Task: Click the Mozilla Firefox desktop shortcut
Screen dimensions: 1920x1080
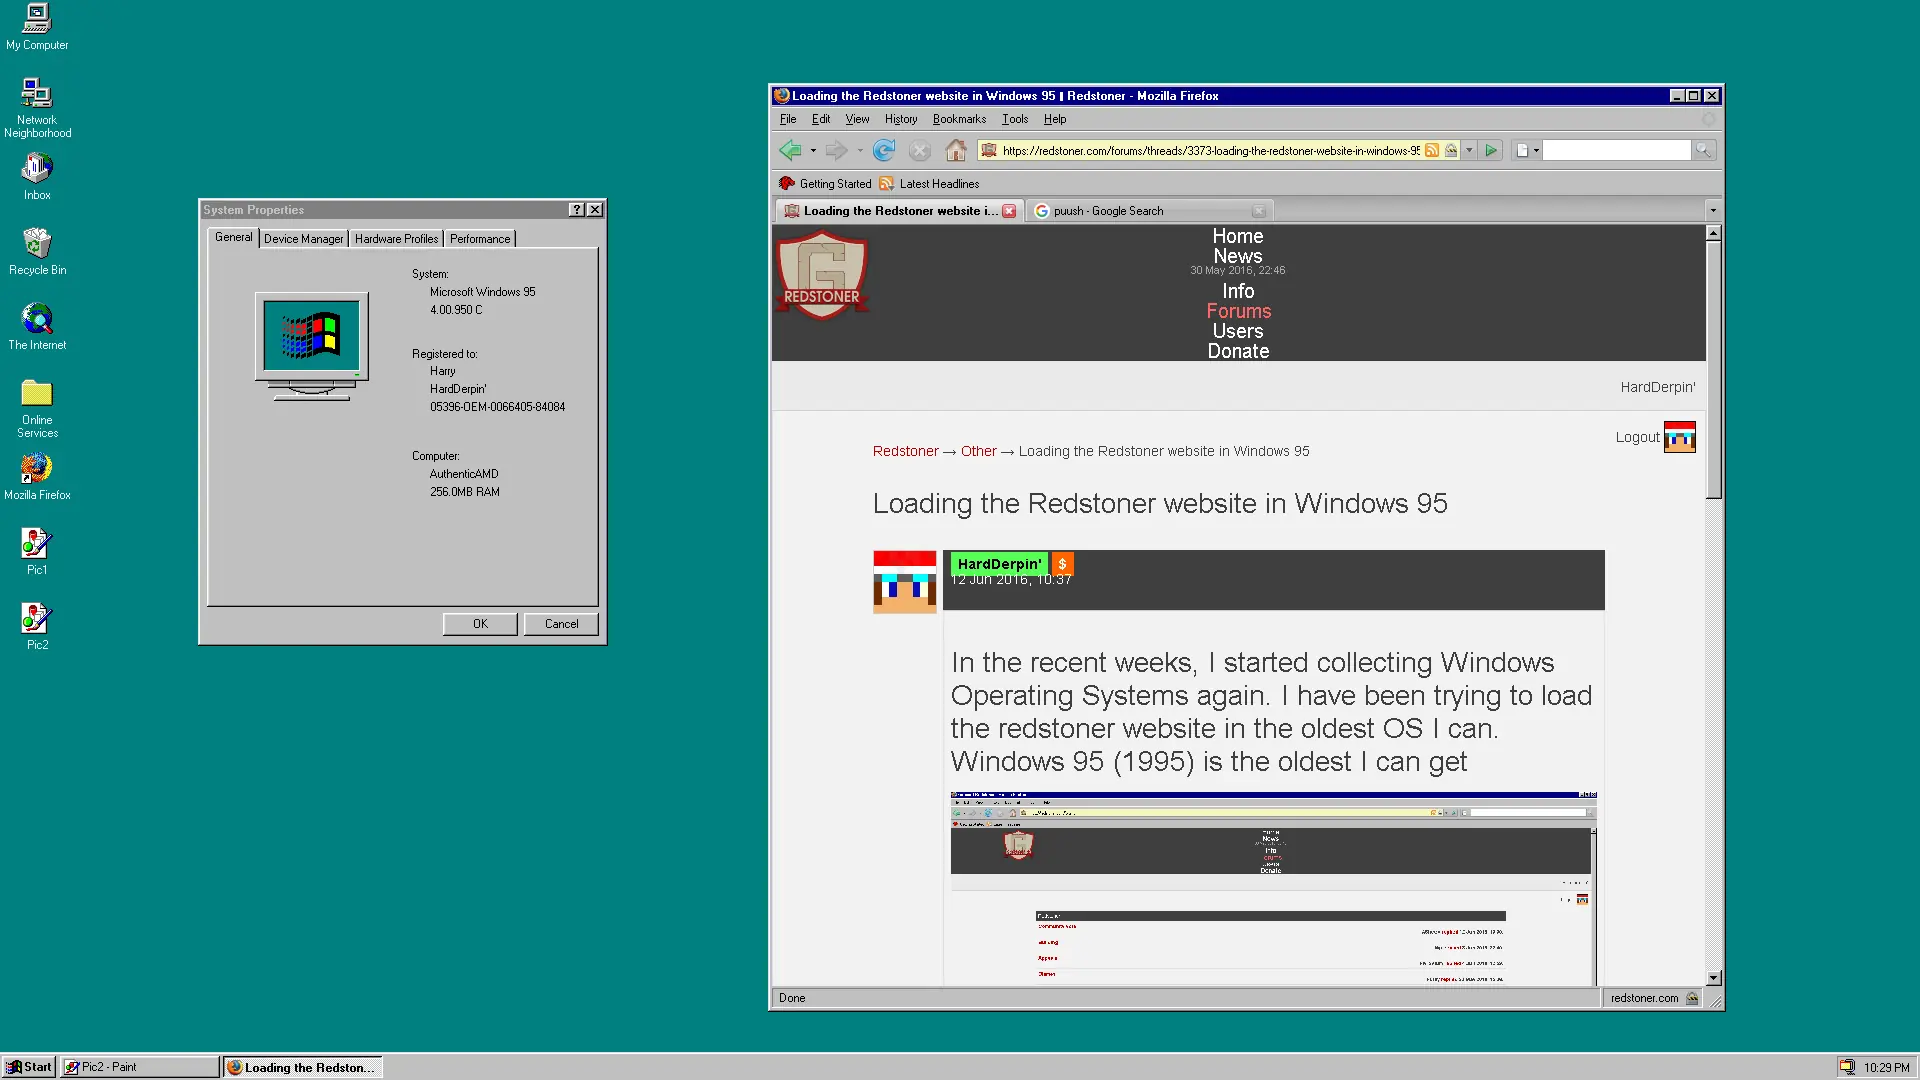Action: [37, 468]
